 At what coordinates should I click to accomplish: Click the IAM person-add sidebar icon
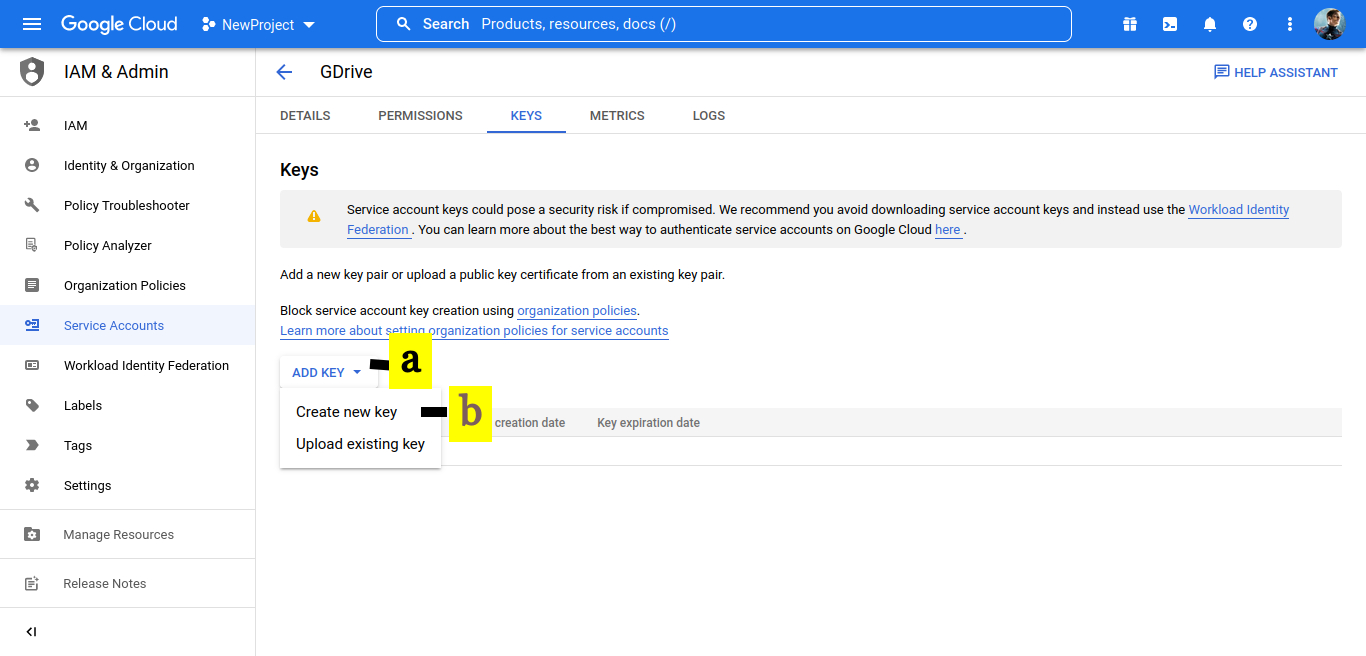[x=32, y=125]
